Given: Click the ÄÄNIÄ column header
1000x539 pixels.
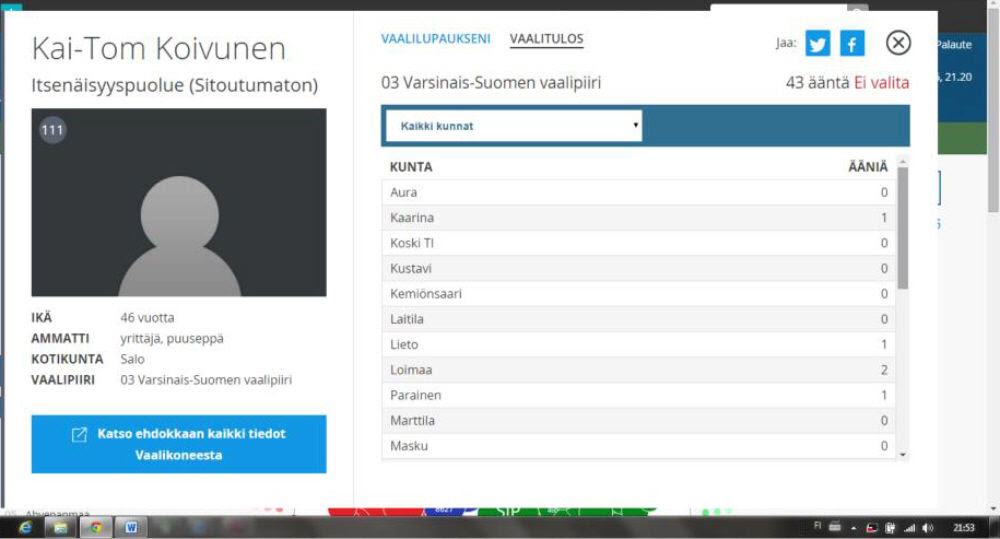Looking at the screenshot, I should point(867,167).
